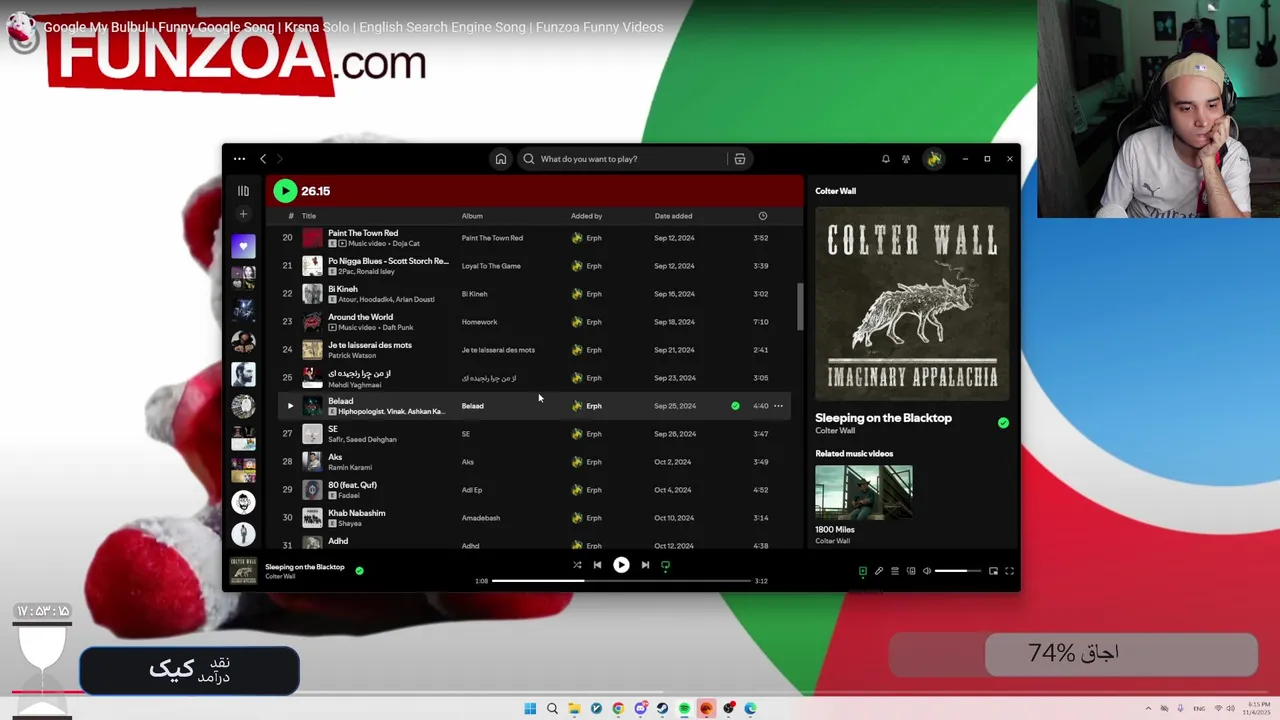Open the Colter Wall album cover art
The height and width of the screenshot is (720, 1280).
tap(912, 304)
